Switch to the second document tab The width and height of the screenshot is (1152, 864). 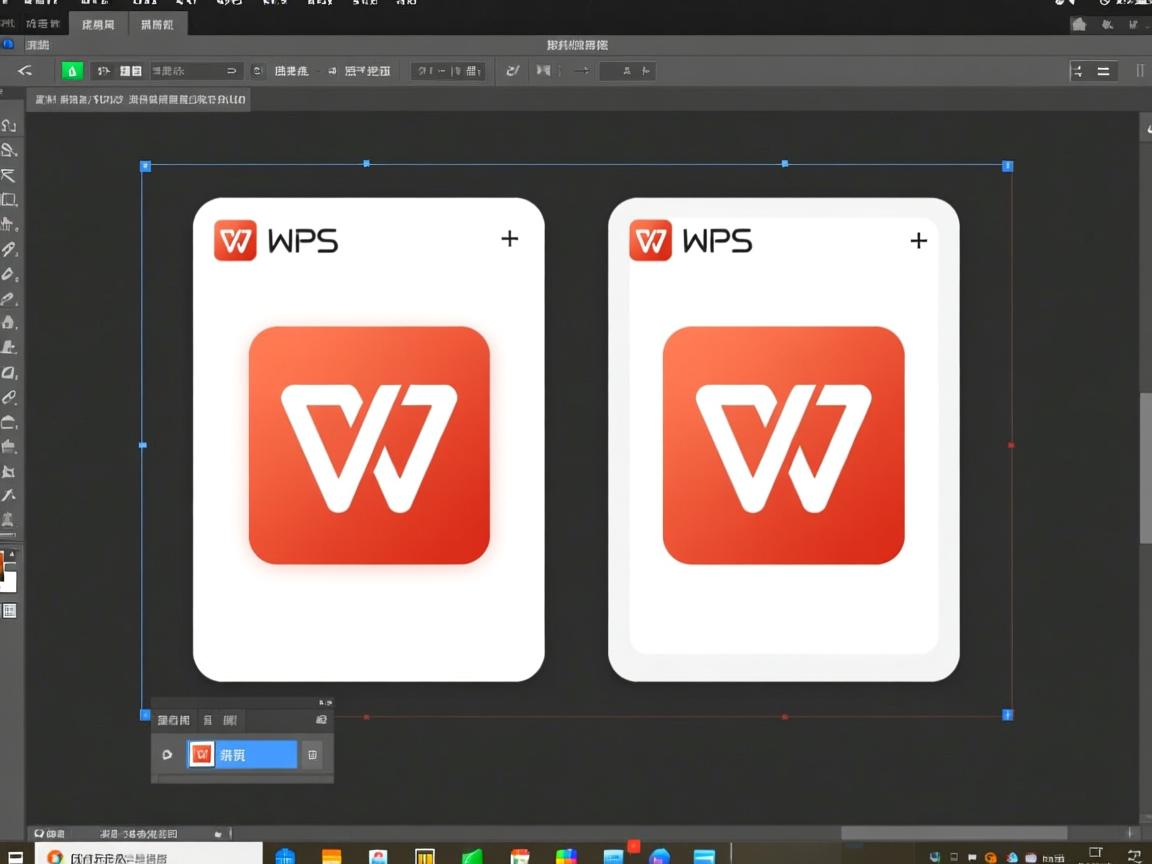click(159, 24)
